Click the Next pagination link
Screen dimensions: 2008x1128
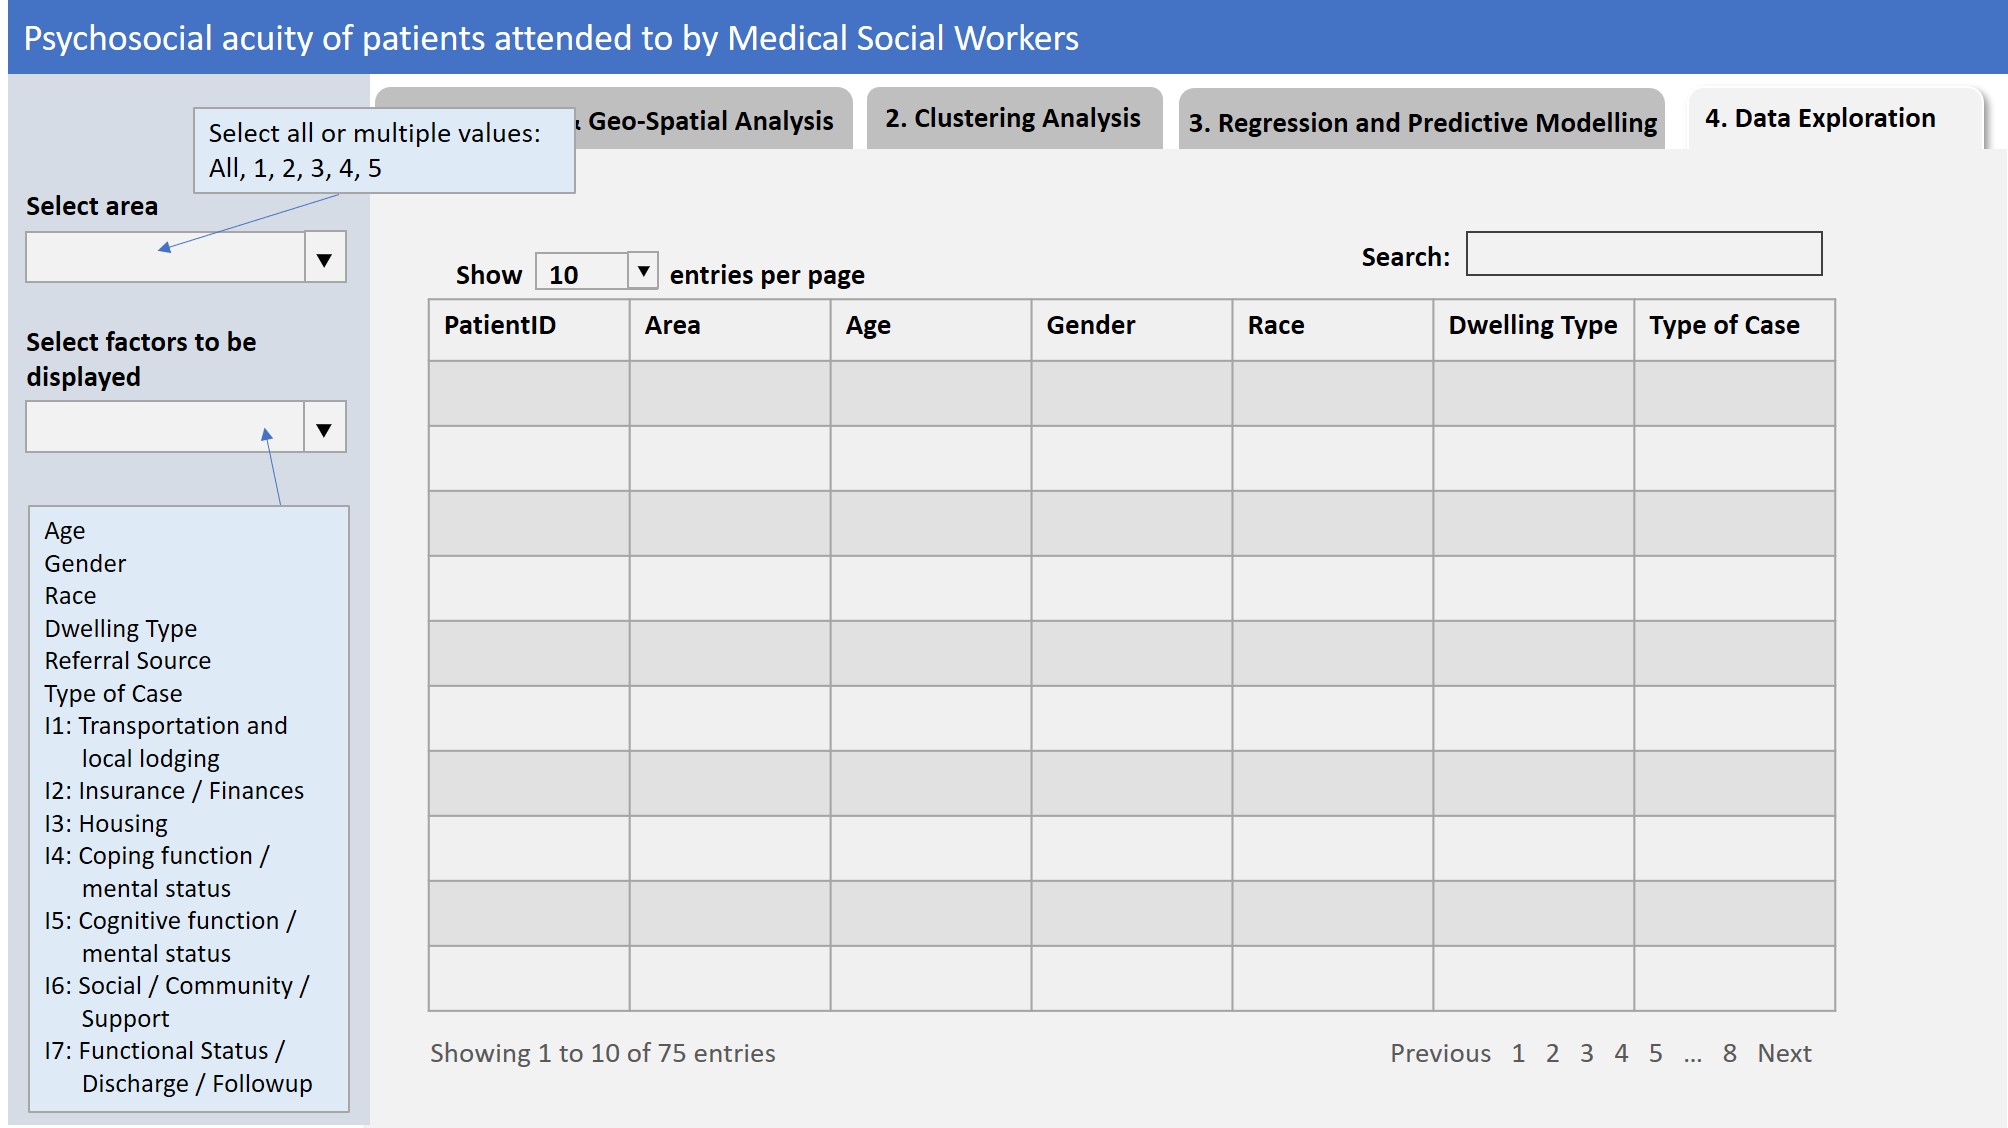click(x=1784, y=1053)
